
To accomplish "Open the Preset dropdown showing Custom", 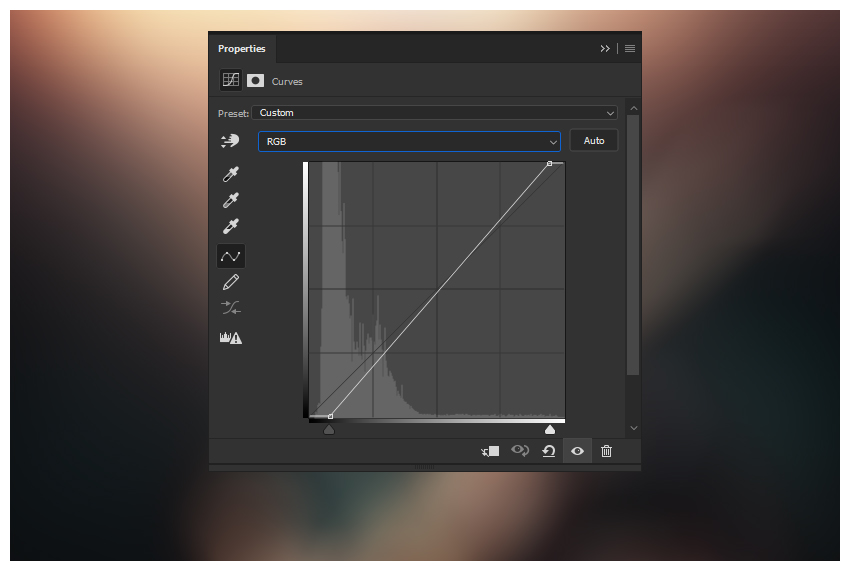I will (434, 113).
